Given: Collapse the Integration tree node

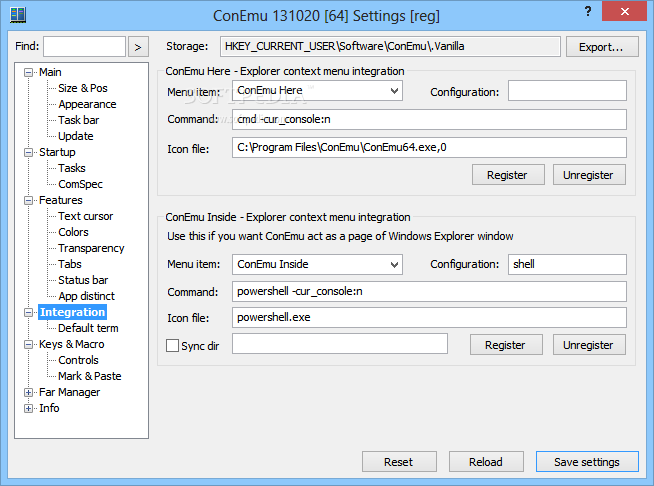Looking at the screenshot, I should (28, 312).
